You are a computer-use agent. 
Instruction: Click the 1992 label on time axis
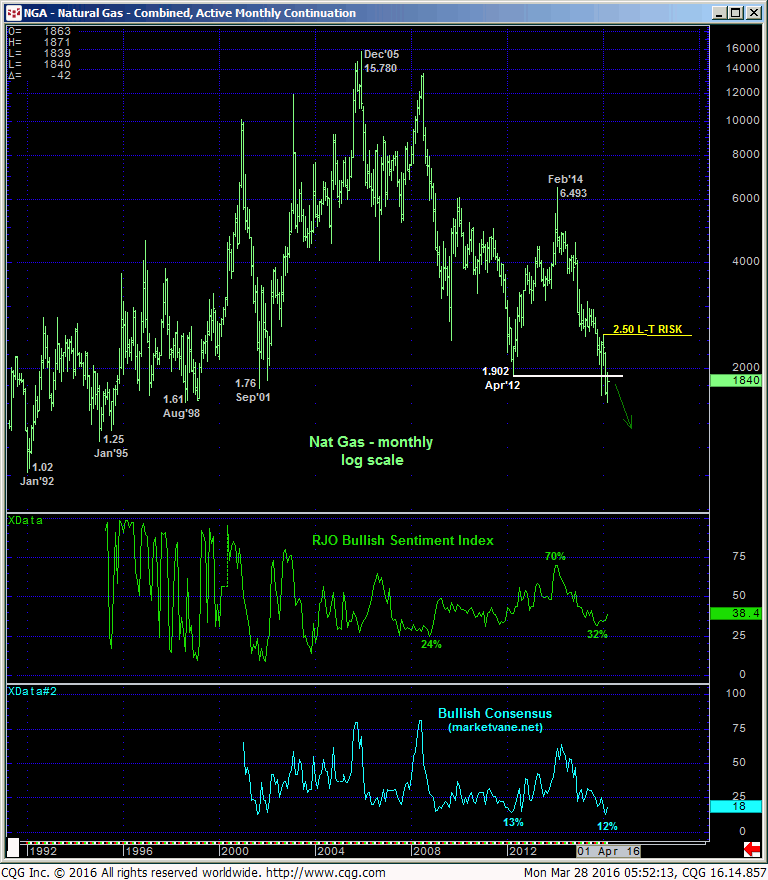(x=43, y=851)
